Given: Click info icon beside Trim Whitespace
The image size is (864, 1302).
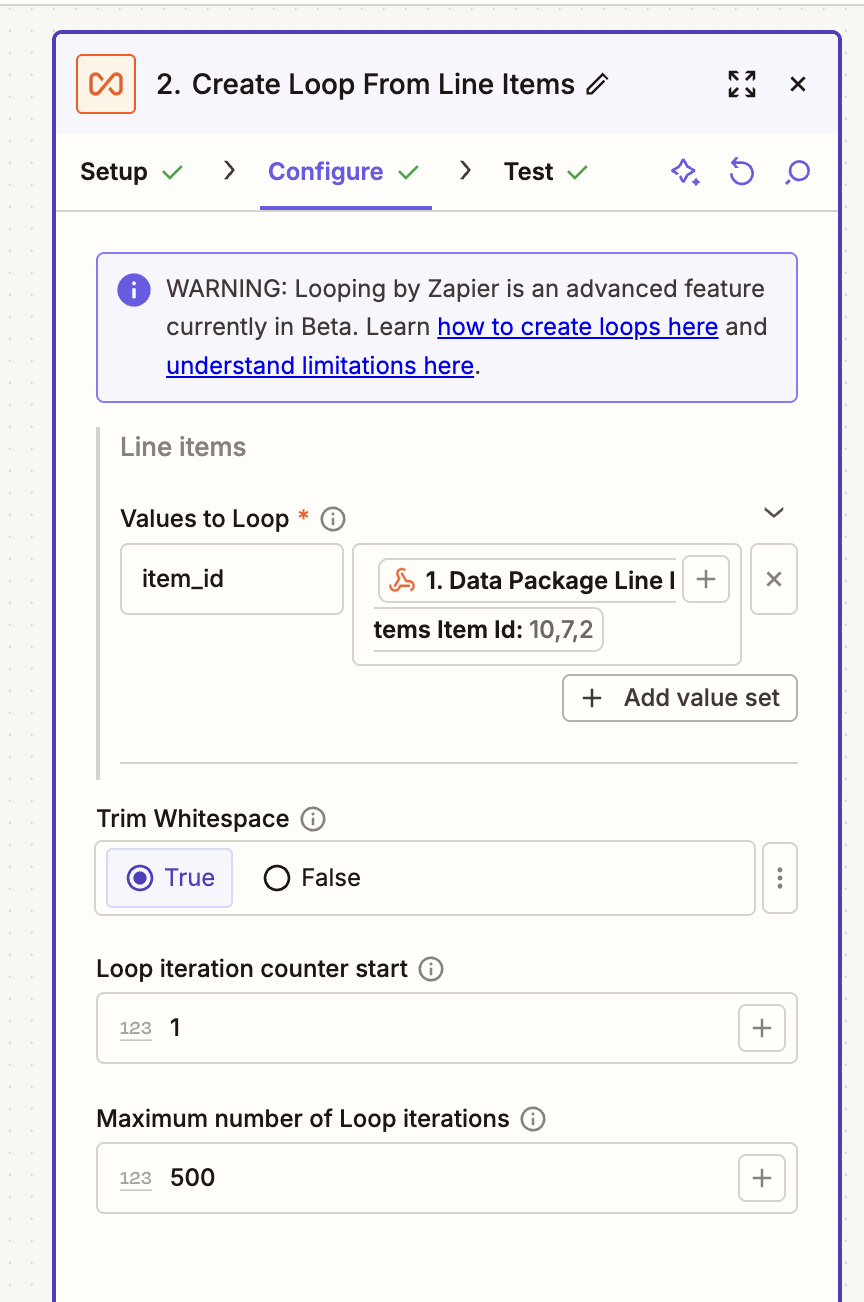Looking at the screenshot, I should click(313, 819).
